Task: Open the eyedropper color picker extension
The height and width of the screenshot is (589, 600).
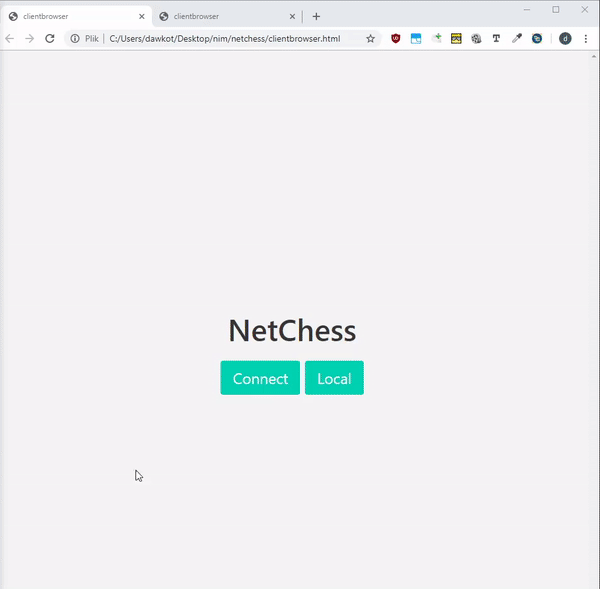Action: [517, 38]
